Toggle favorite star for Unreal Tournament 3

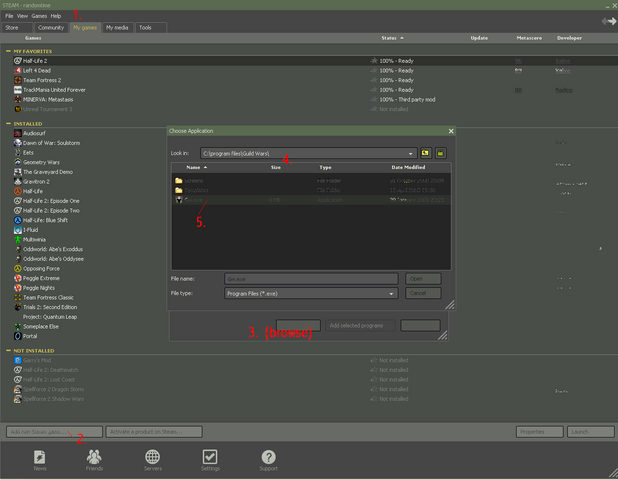point(374,109)
